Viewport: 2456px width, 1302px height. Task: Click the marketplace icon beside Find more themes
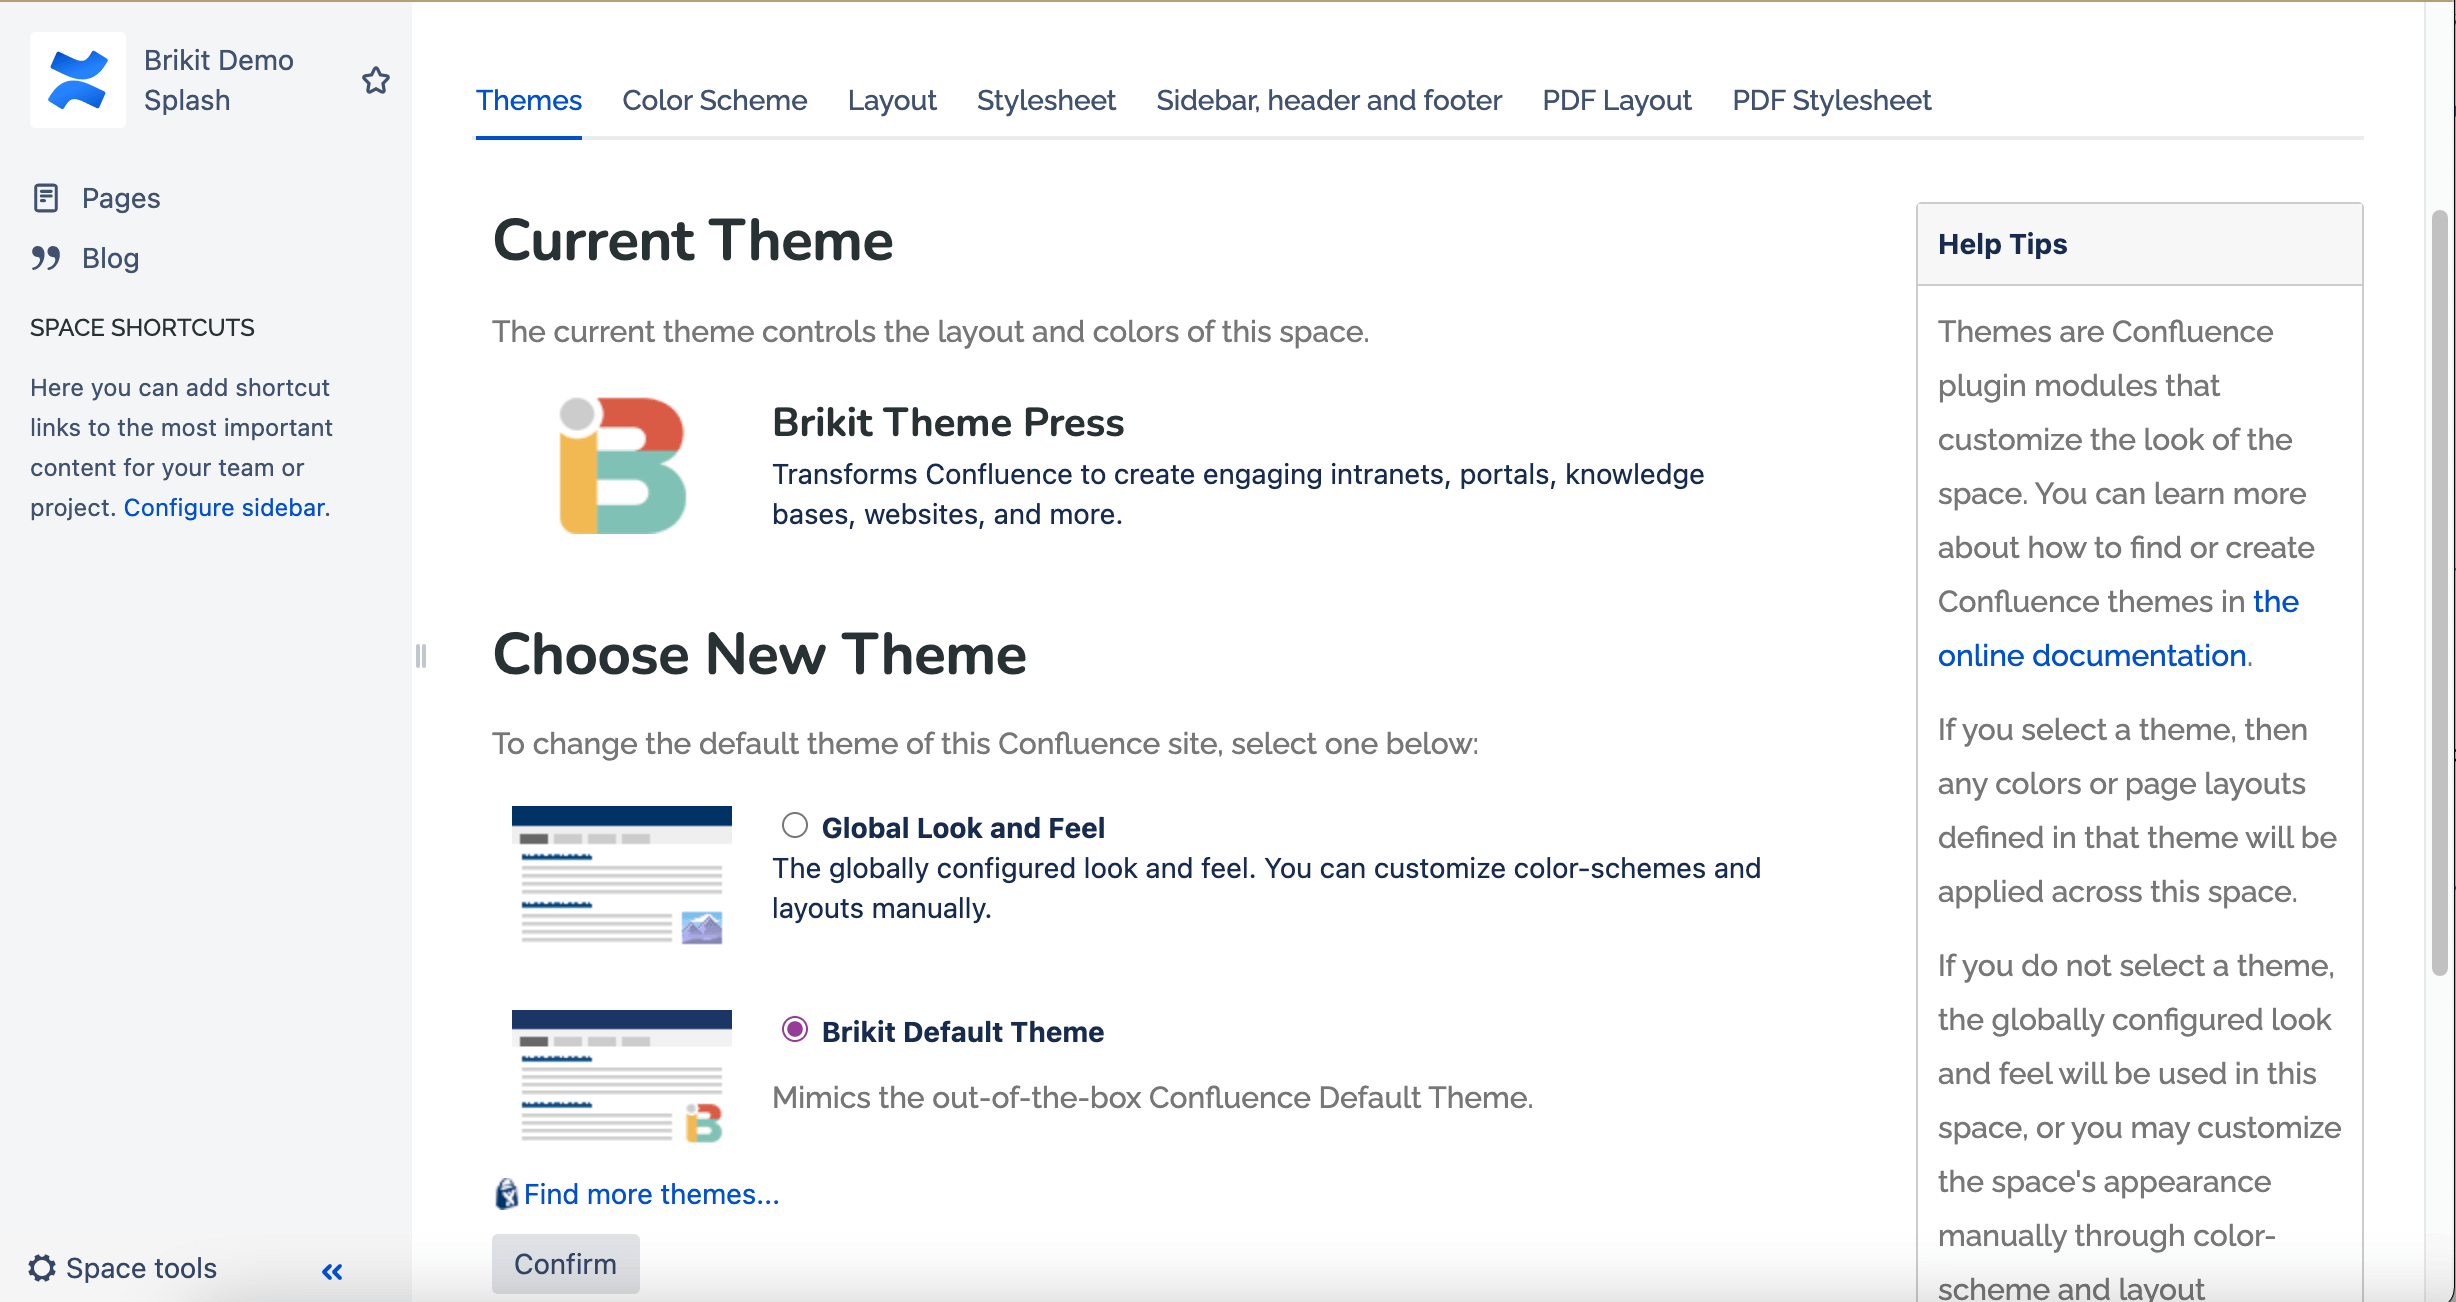[507, 1194]
